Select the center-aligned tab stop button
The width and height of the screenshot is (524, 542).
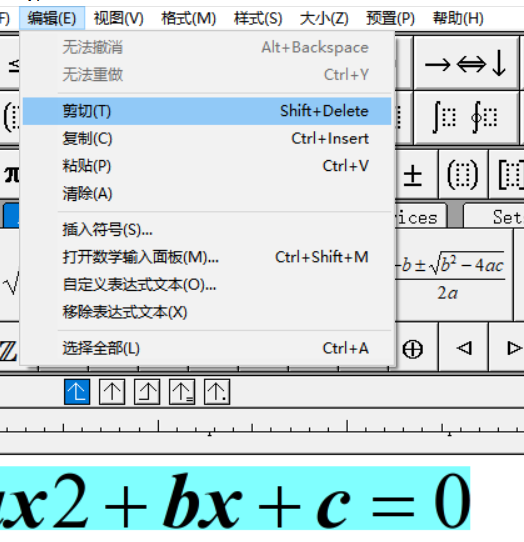pos(112,392)
